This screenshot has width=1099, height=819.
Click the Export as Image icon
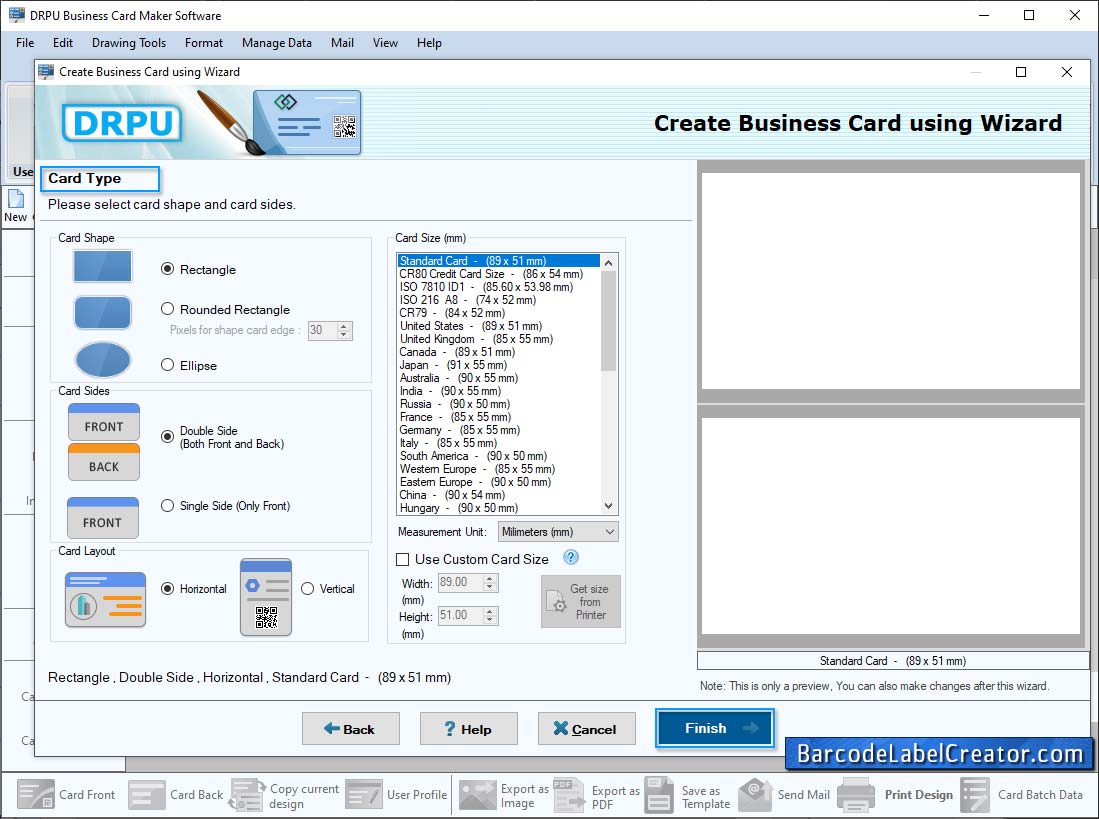(478, 794)
